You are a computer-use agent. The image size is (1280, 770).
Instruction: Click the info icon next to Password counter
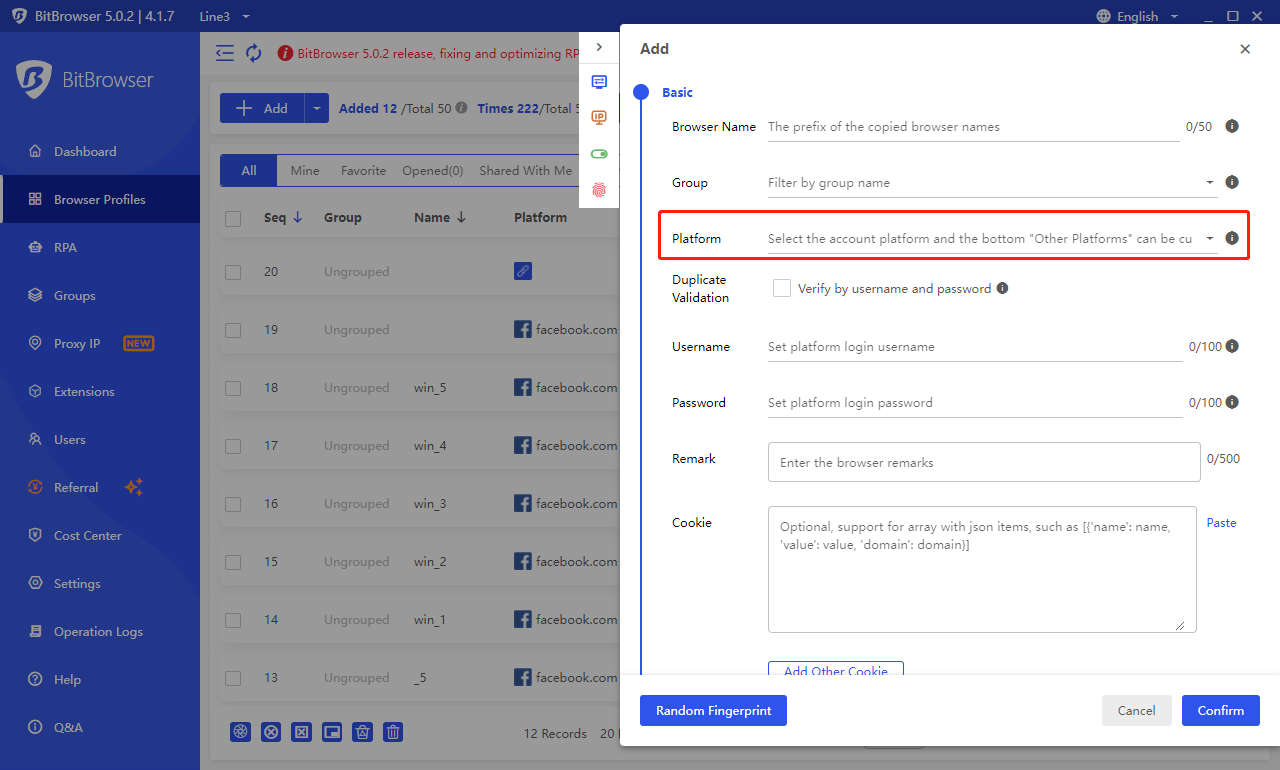[x=1232, y=403]
